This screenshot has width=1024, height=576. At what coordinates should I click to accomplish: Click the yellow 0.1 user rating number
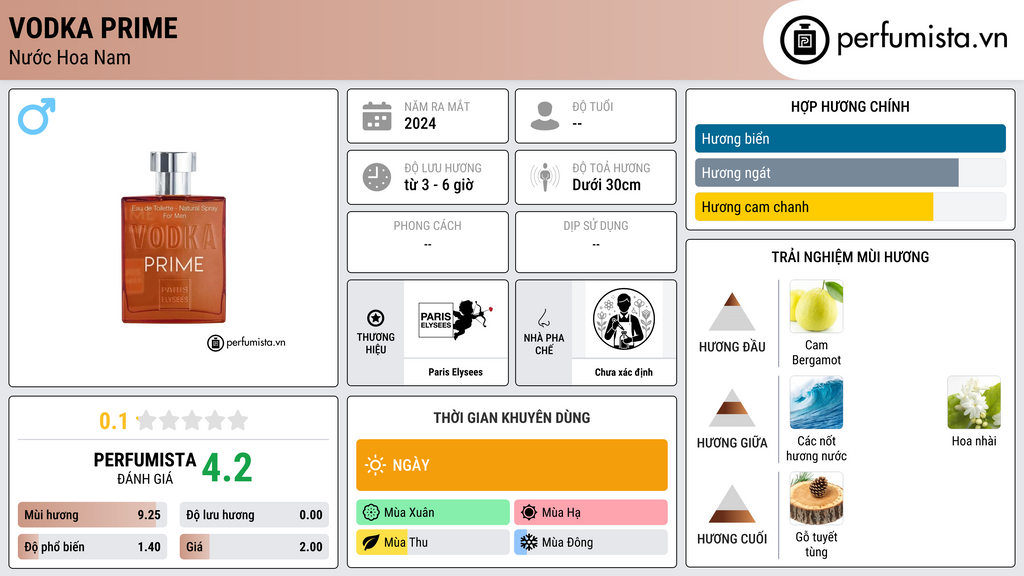114,421
